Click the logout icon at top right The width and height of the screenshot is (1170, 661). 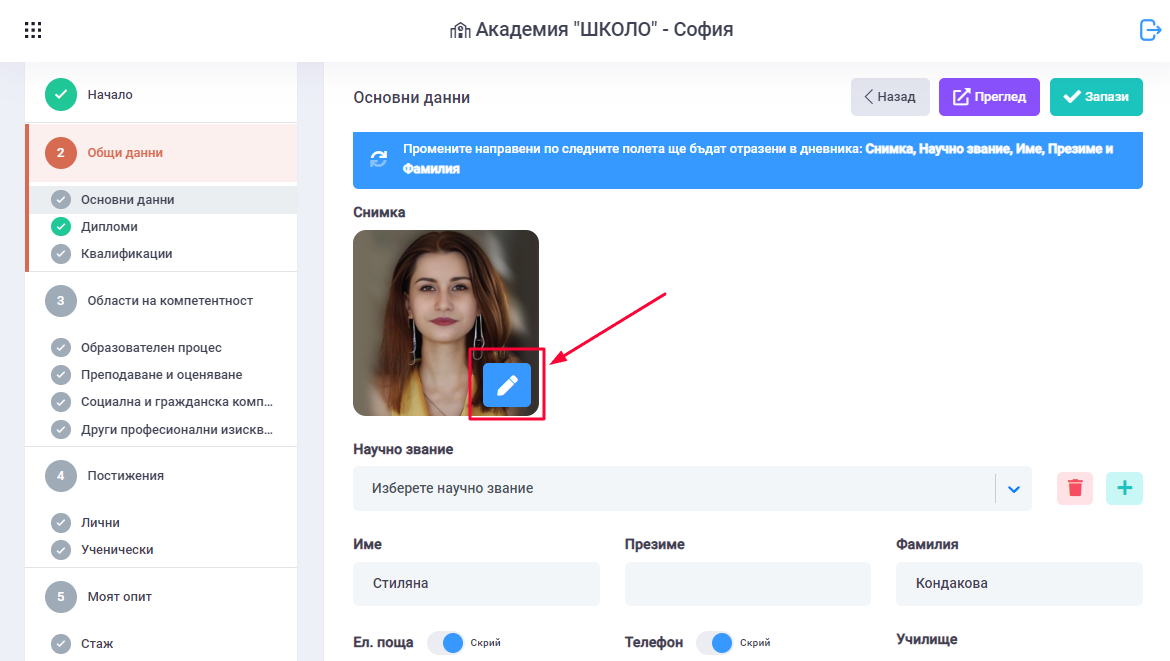click(1150, 30)
